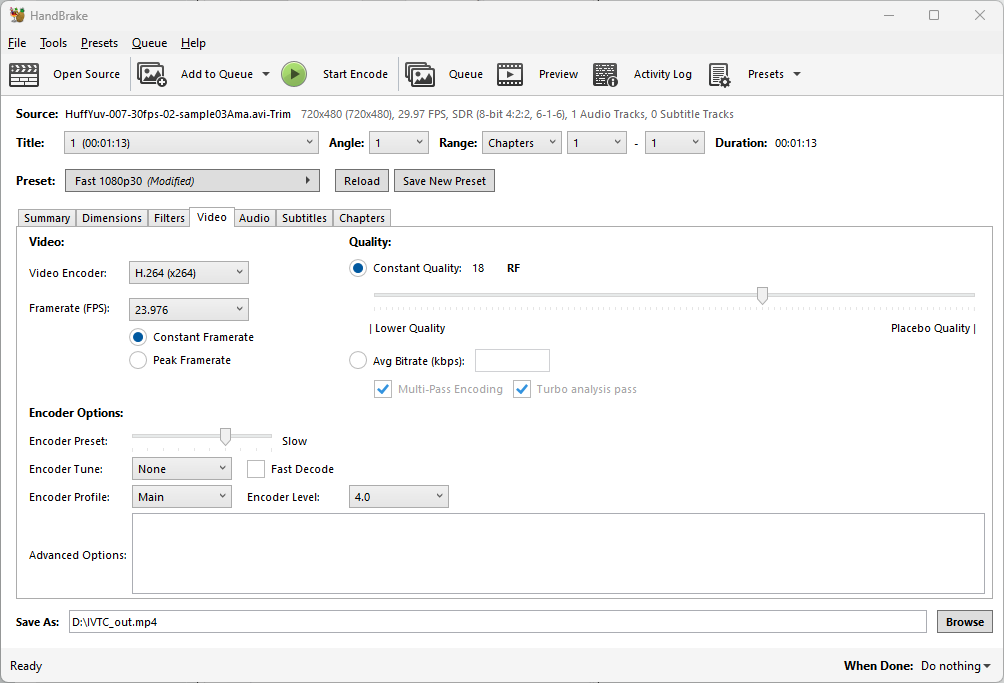Click the duration 00:01:13 value
Viewport: 1004px width, 683px height.
click(796, 143)
